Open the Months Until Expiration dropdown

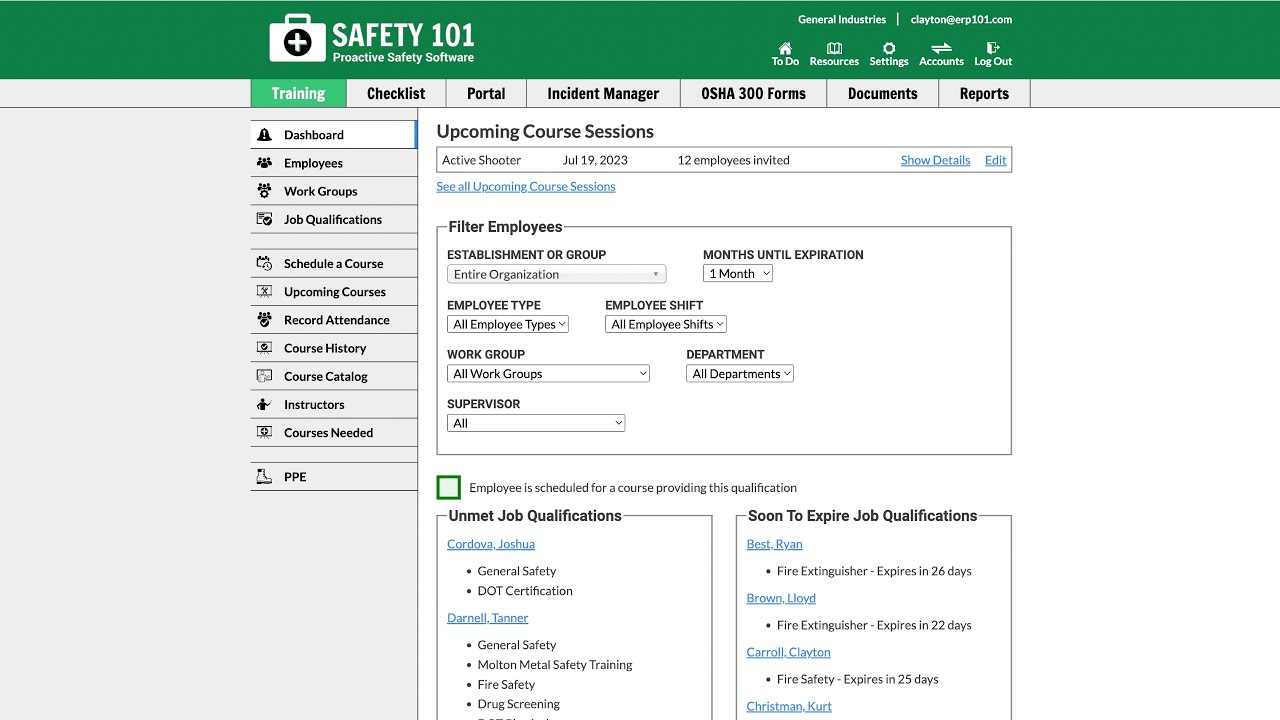pyautogui.click(x=738, y=273)
